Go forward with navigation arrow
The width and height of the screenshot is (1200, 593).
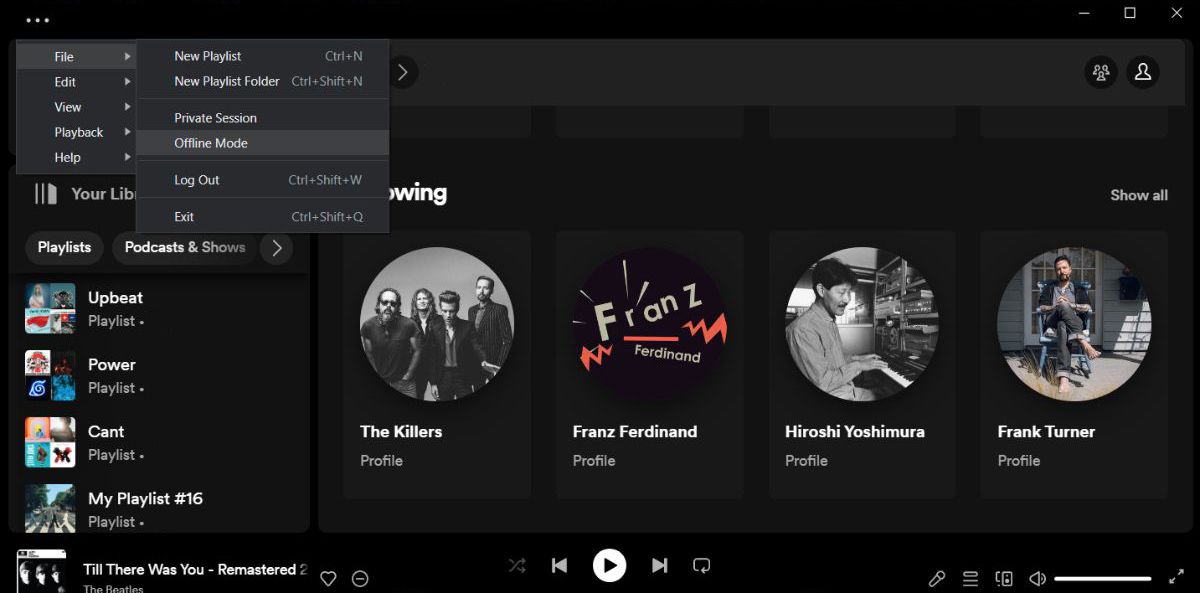click(402, 72)
